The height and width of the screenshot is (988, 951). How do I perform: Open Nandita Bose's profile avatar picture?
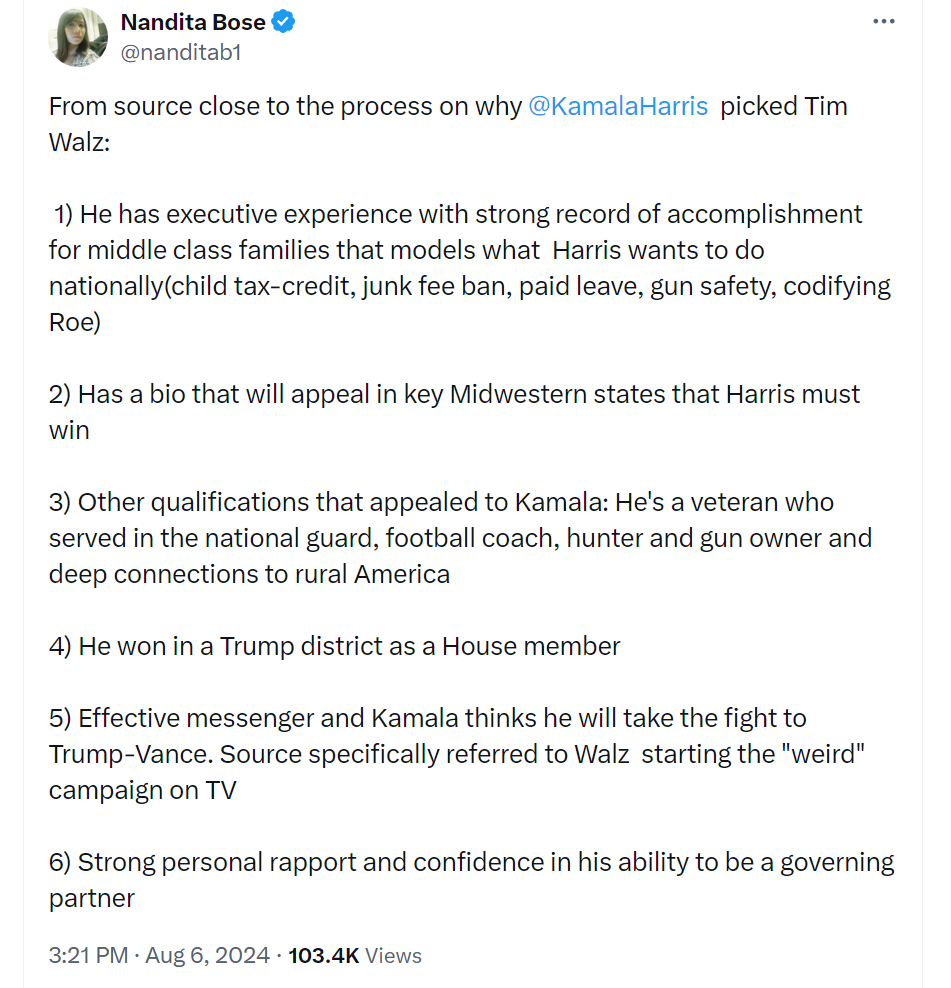click(78, 37)
